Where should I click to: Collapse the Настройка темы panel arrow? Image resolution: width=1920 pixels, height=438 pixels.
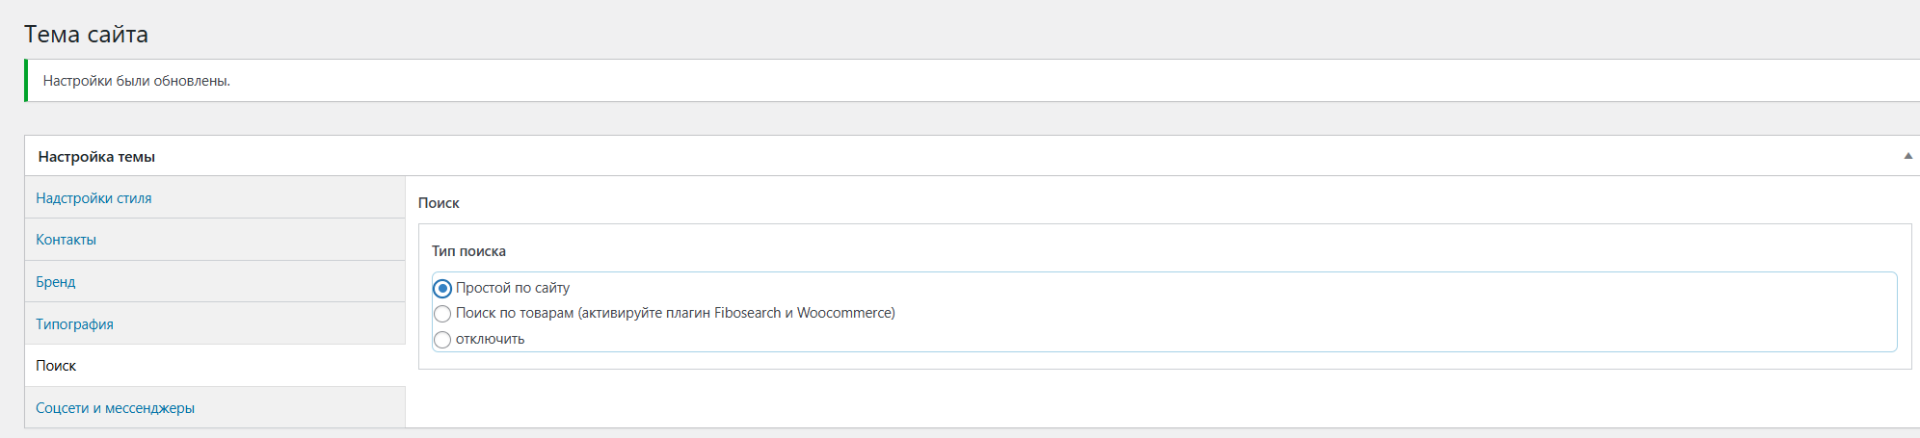pyautogui.click(x=1907, y=156)
